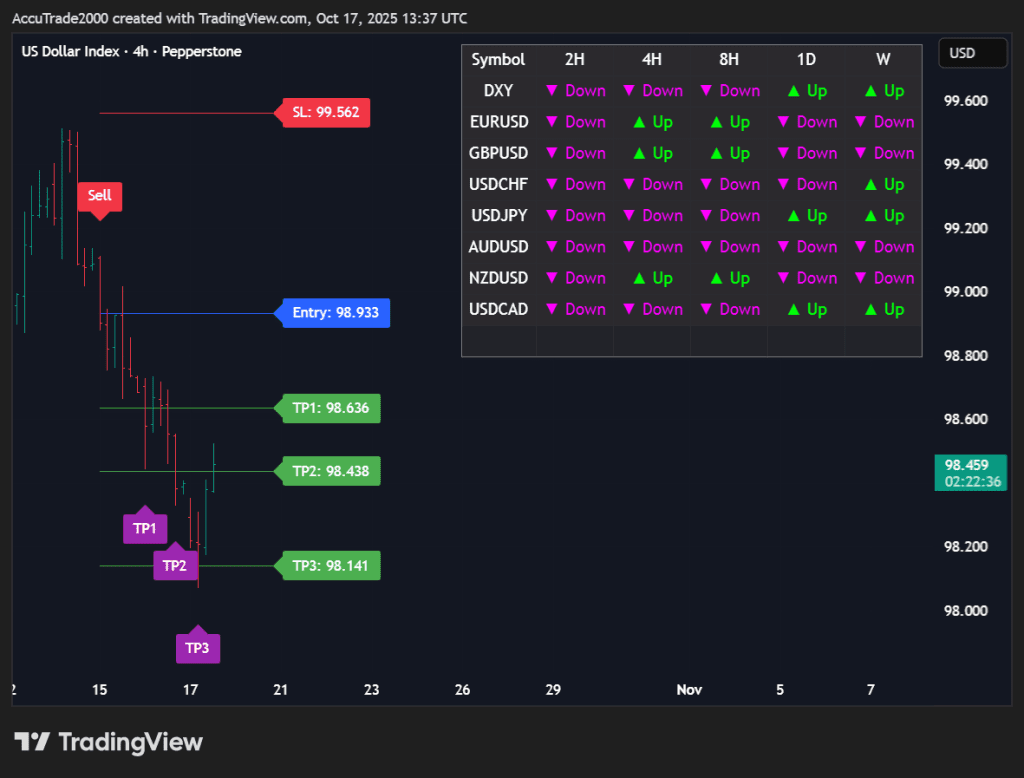Screen dimensions: 1024x778
Task: Click the up arrow in EURUSD 4H cell
Action: (x=639, y=122)
